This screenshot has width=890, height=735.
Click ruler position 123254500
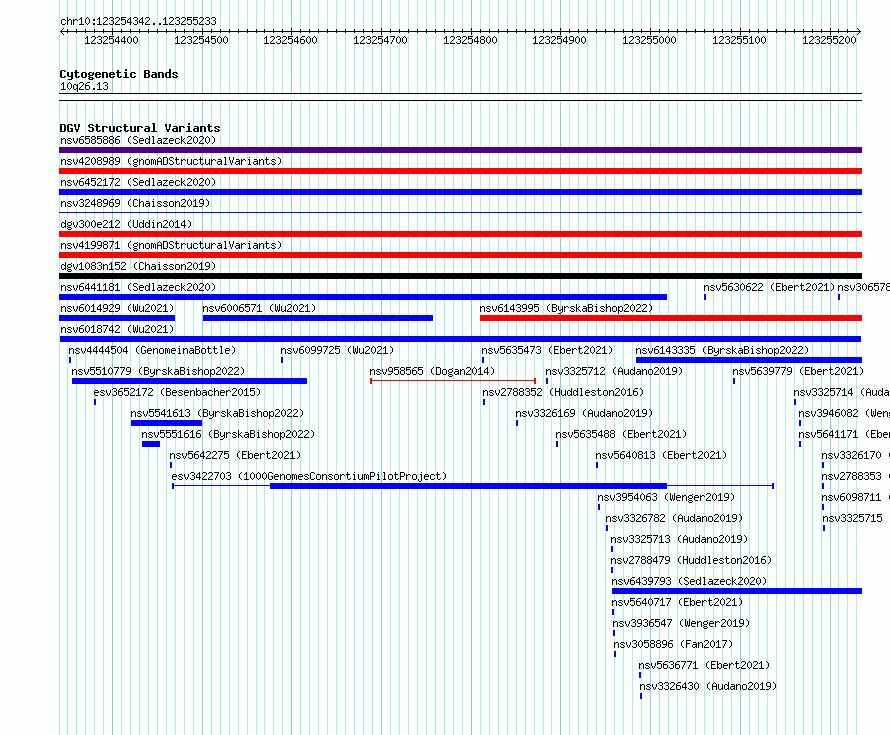[201, 40]
